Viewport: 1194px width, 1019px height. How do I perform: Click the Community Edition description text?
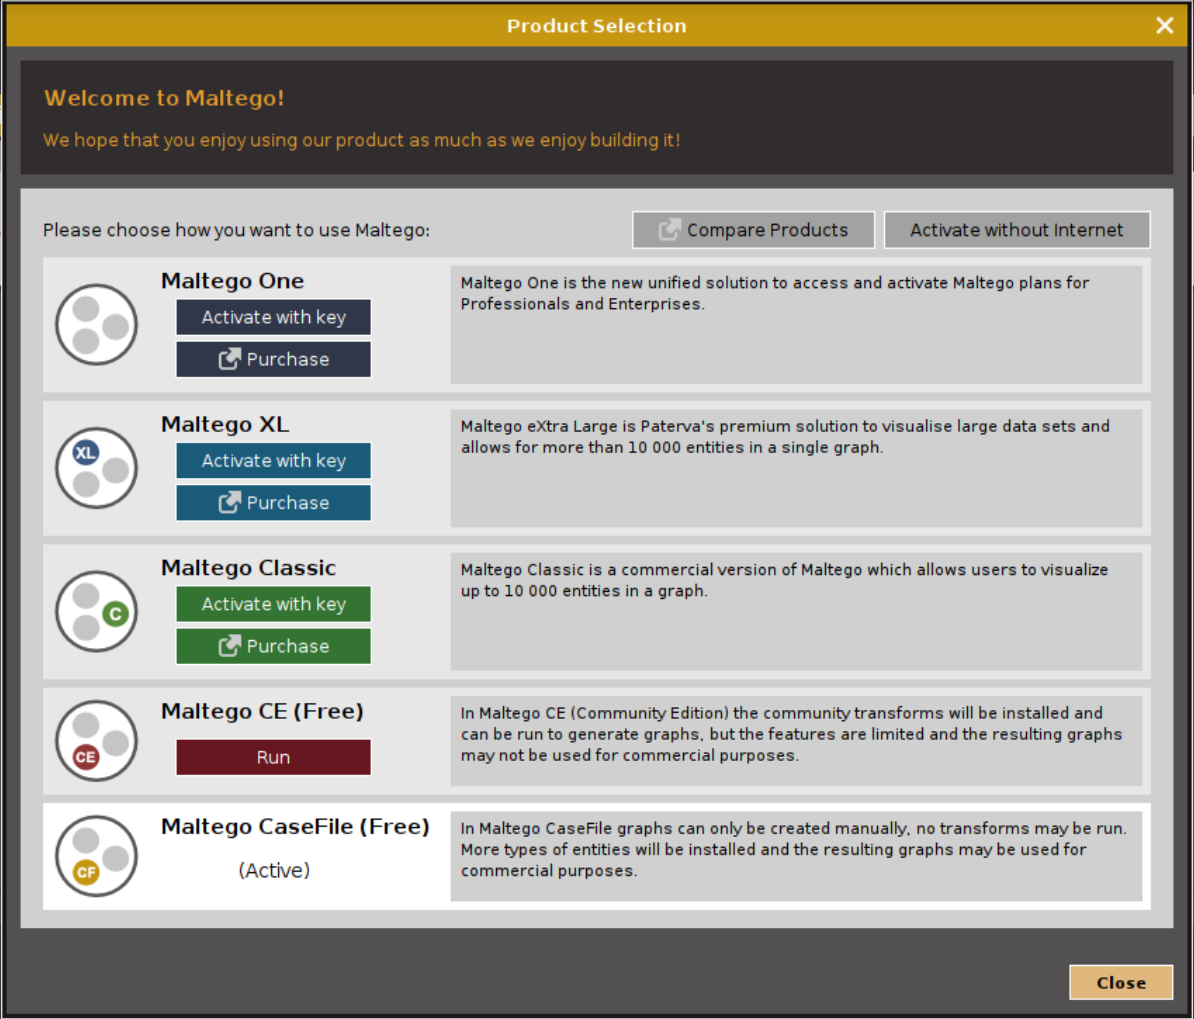tap(791, 734)
